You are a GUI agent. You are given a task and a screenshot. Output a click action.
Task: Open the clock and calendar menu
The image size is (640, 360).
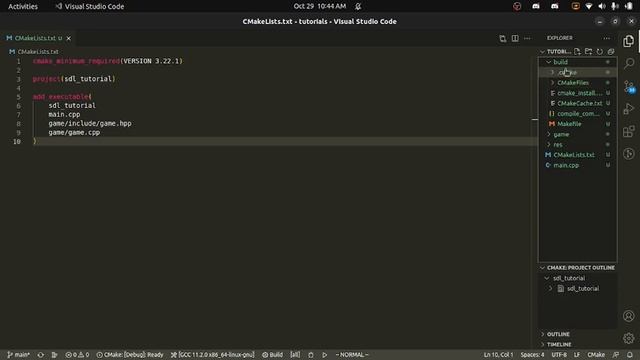(x=320, y=6)
